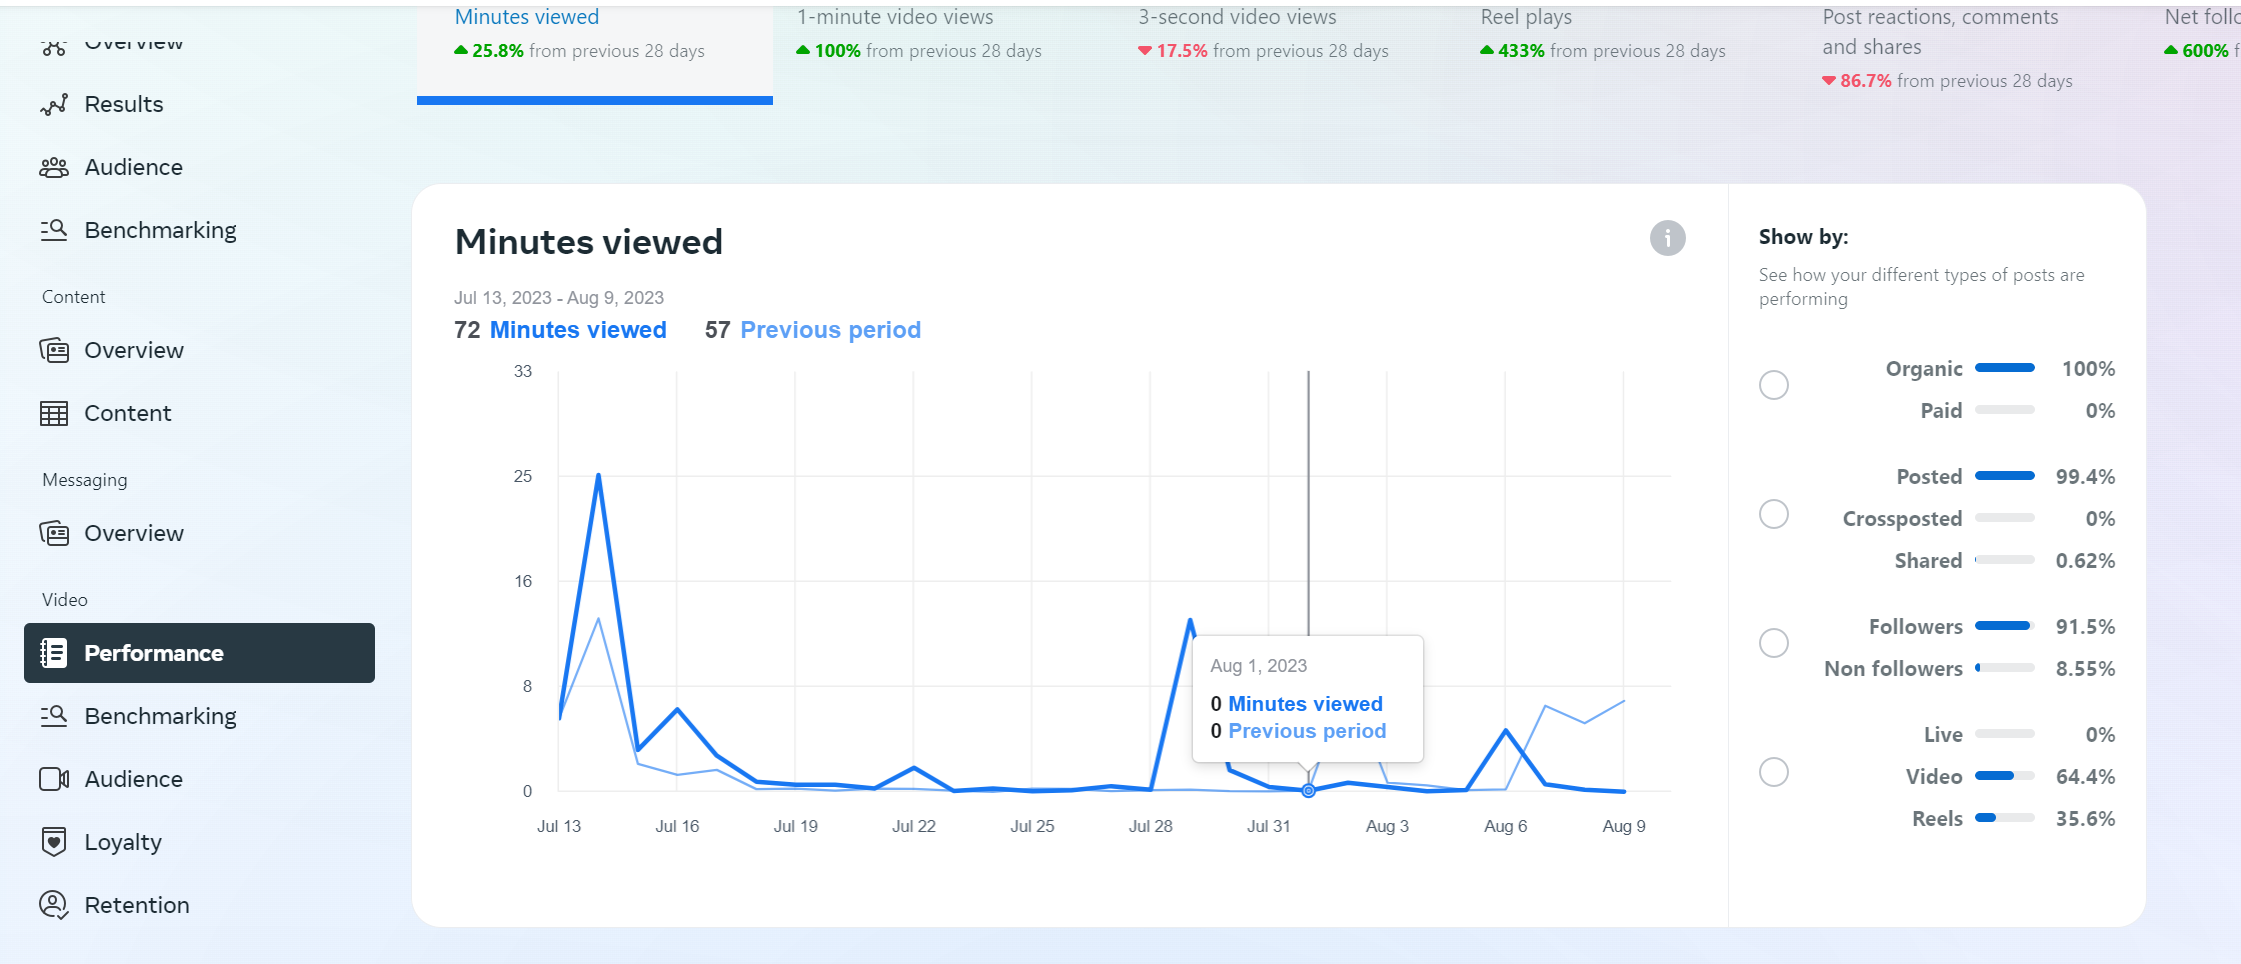The width and height of the screenshot is (2241, 964).
Task: Click the video Audience camera icon
Action: pos(54,779)
